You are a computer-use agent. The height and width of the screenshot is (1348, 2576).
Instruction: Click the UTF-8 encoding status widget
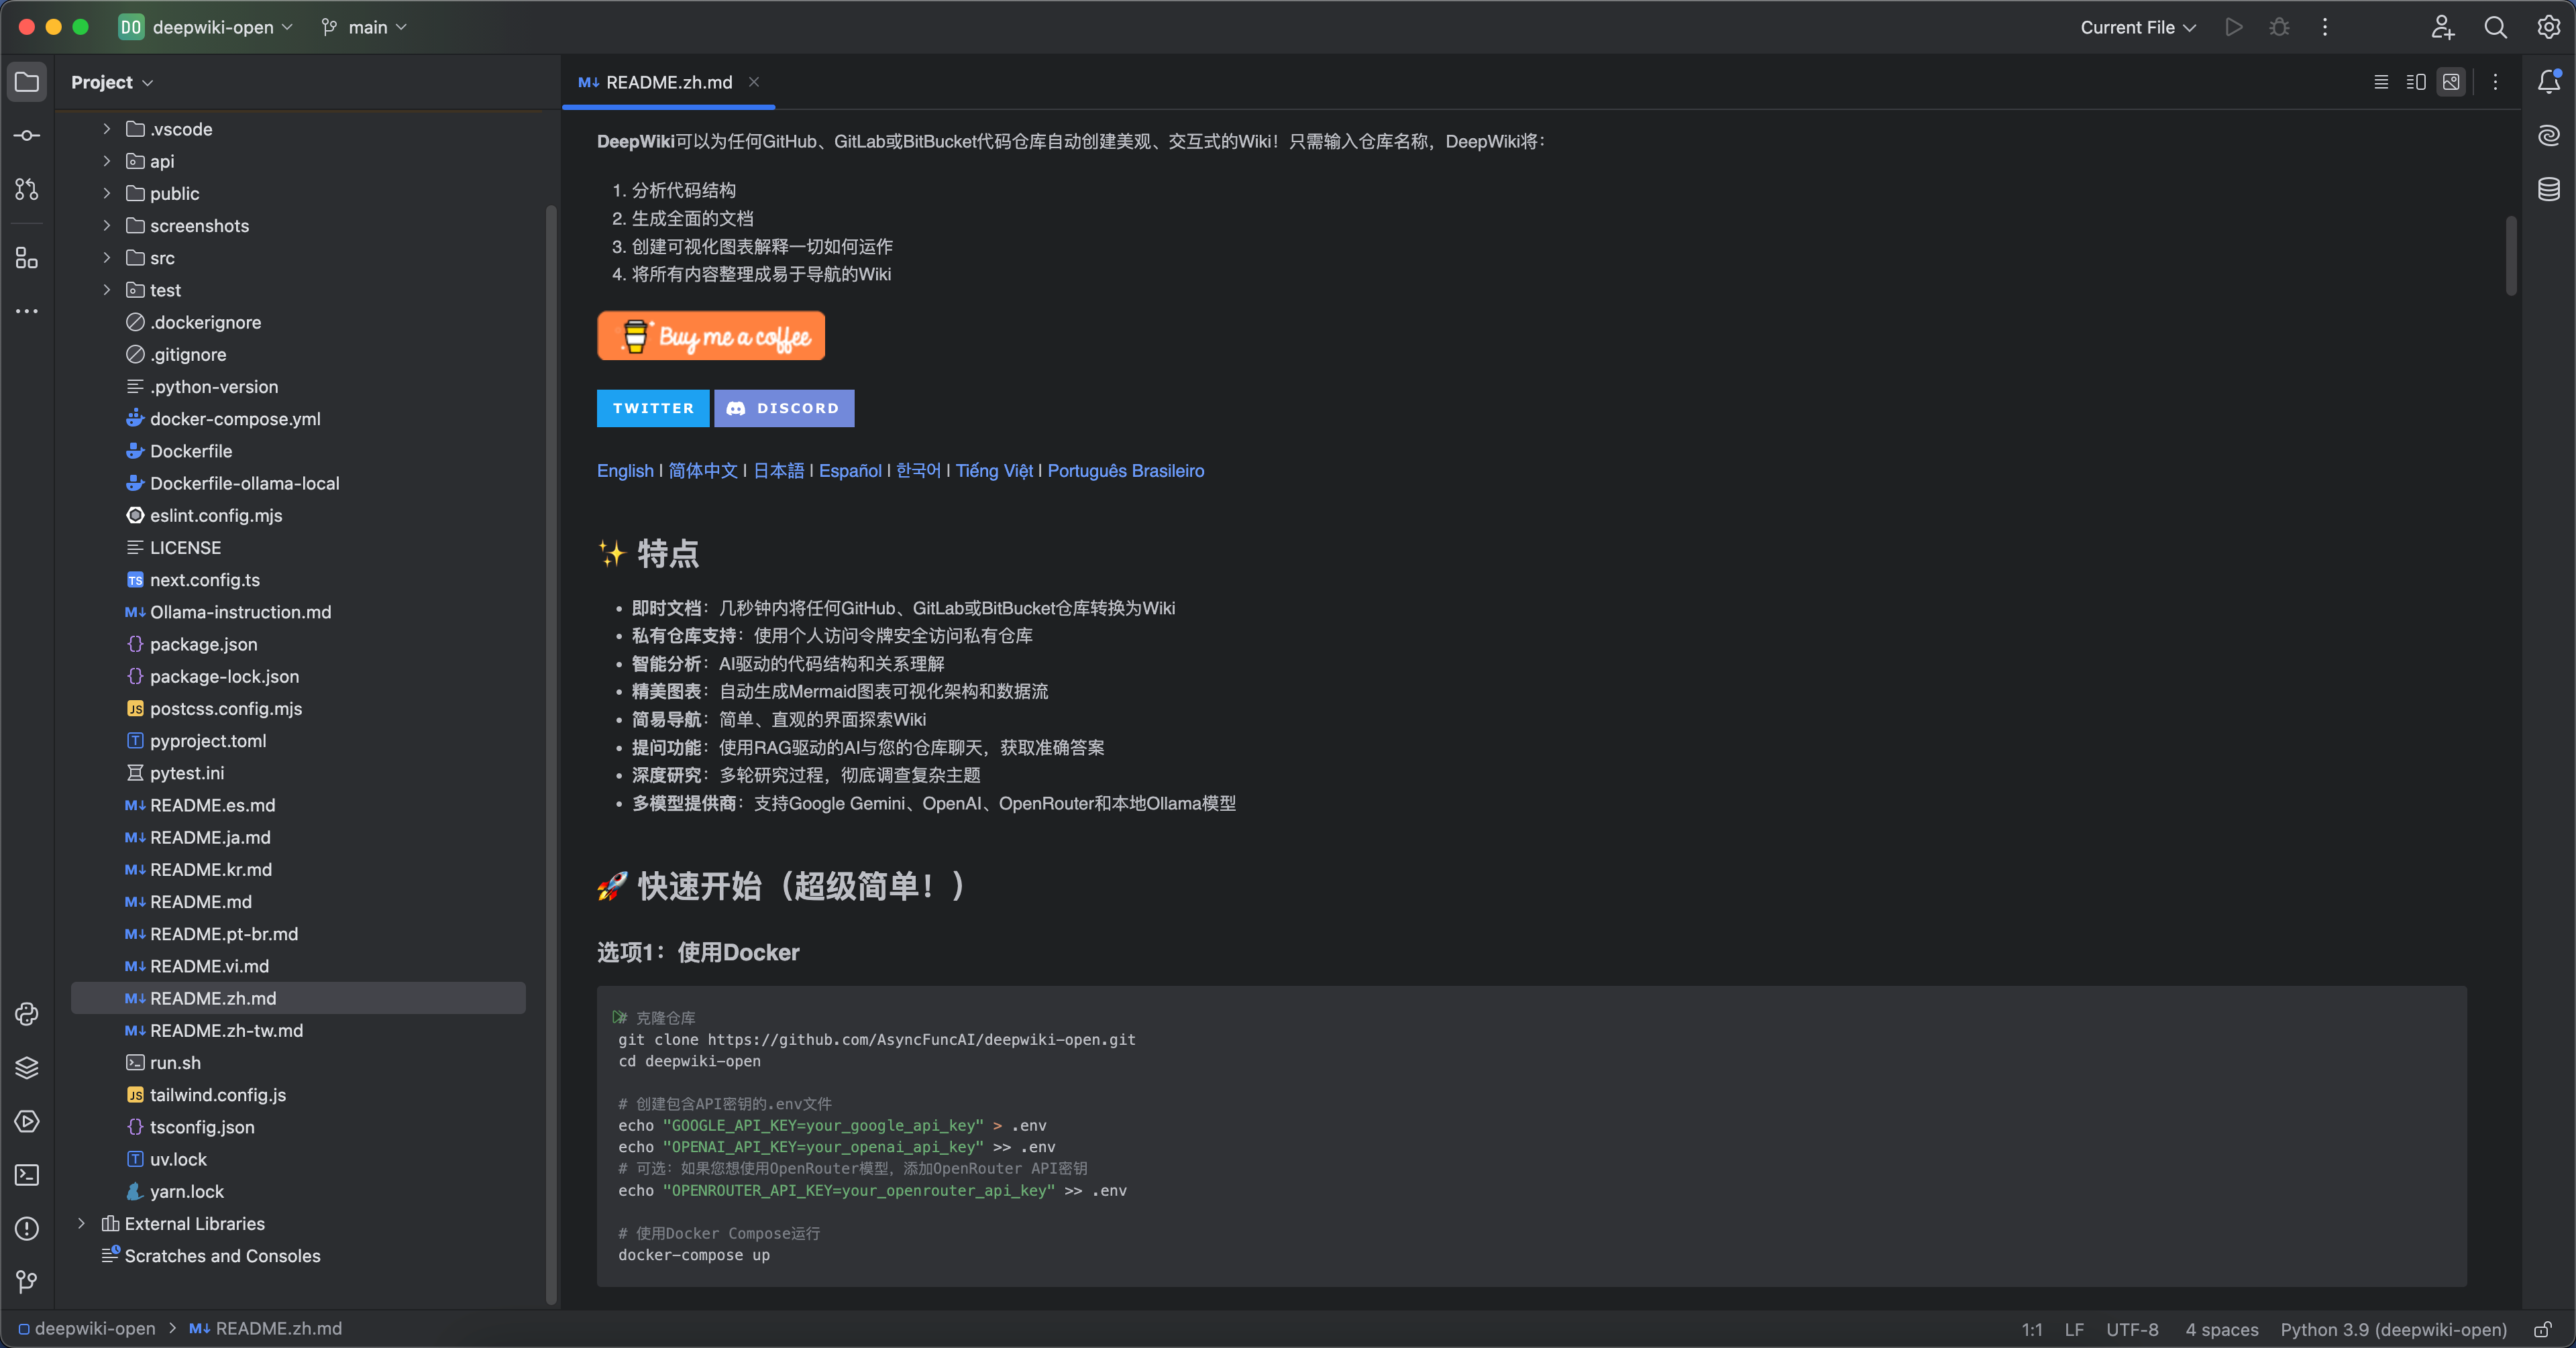[2132, 1329]
